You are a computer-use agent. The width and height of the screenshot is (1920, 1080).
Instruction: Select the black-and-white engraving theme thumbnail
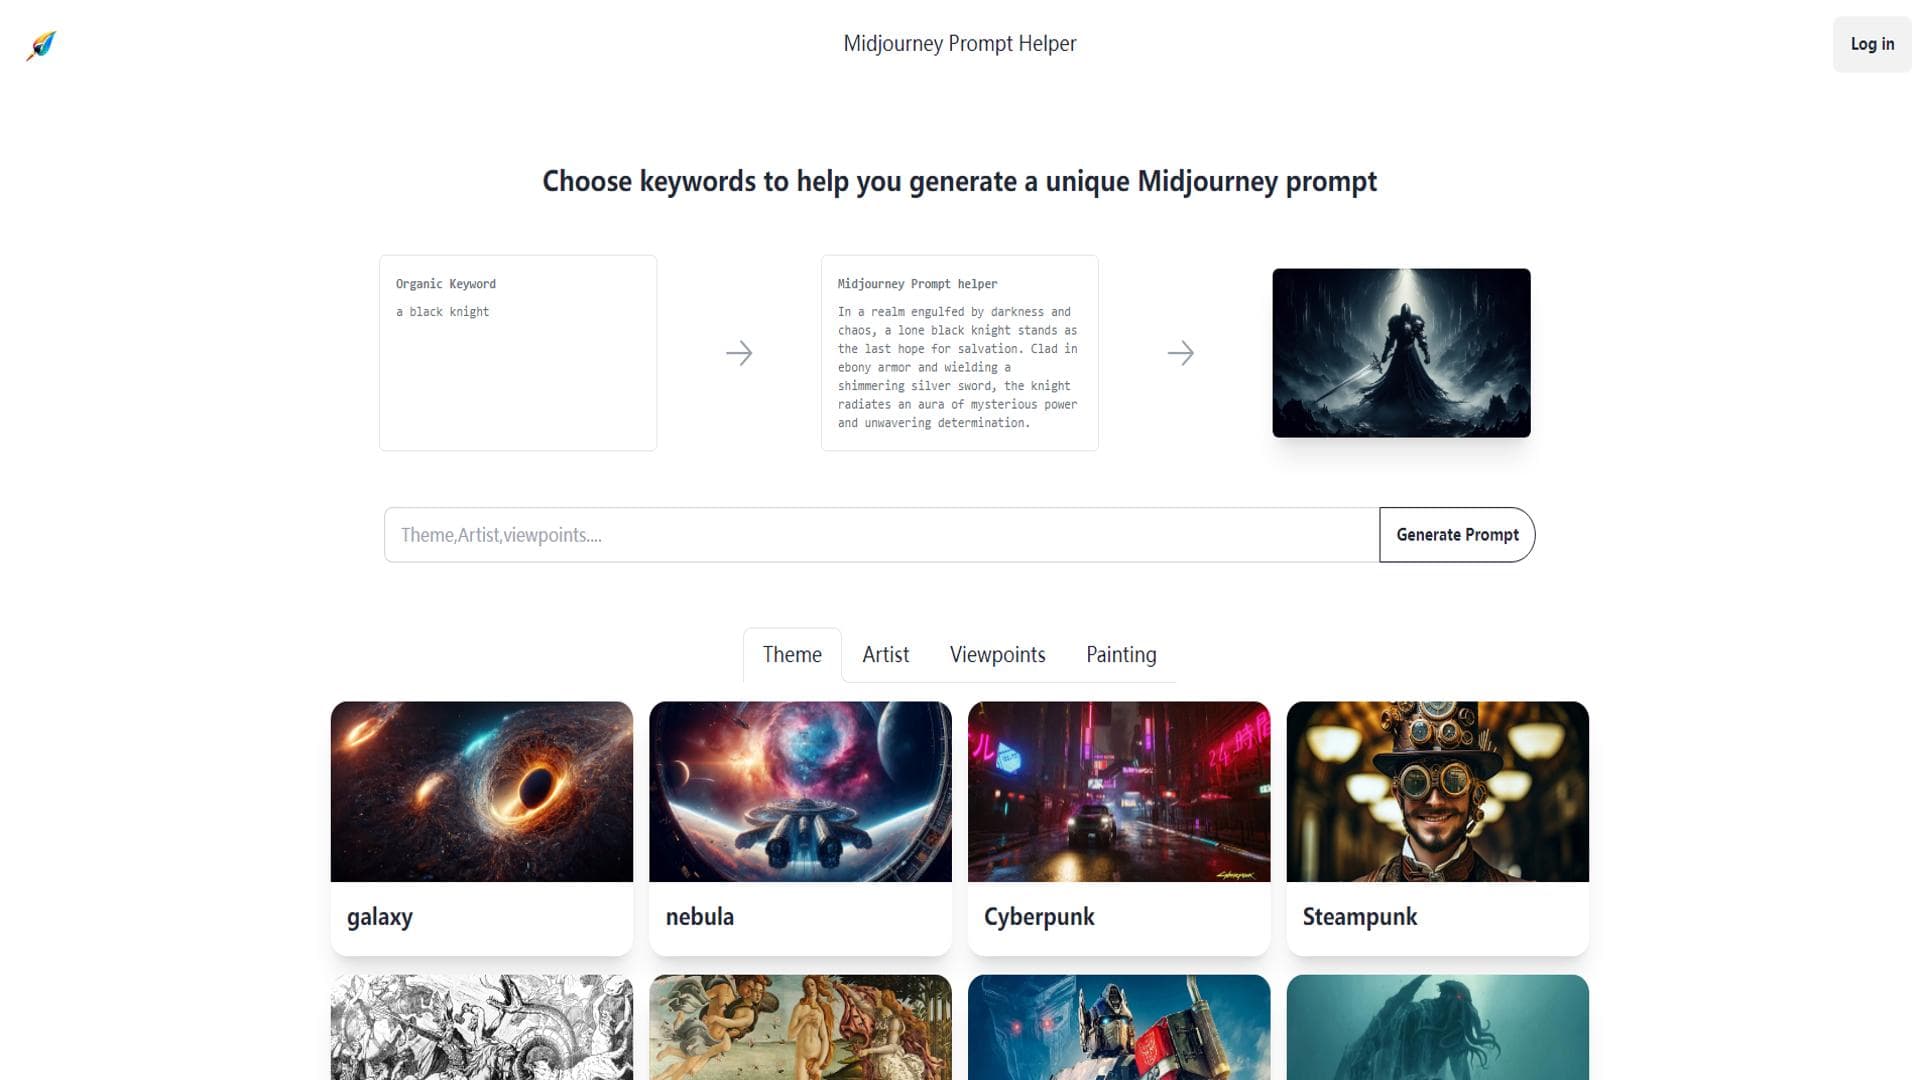pyautogui.click(x=482, y=1028)
